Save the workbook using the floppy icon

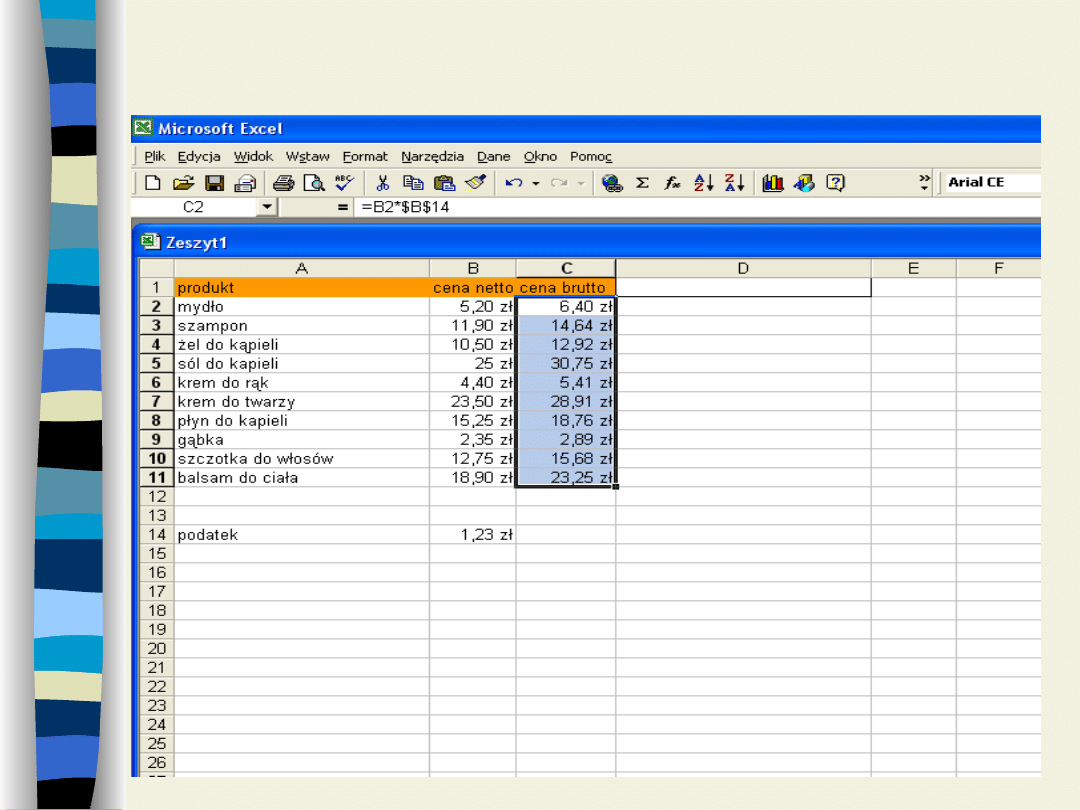[214, 183]
